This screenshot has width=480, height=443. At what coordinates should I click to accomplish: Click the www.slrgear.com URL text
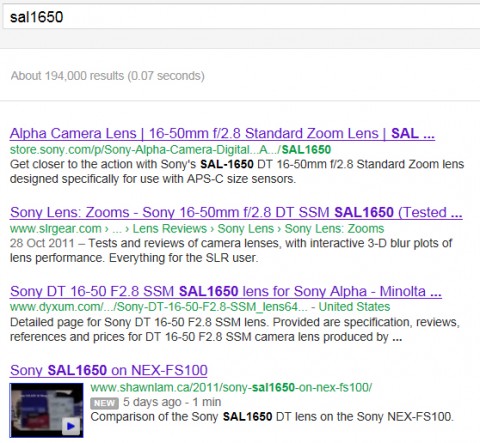point(56,229)
